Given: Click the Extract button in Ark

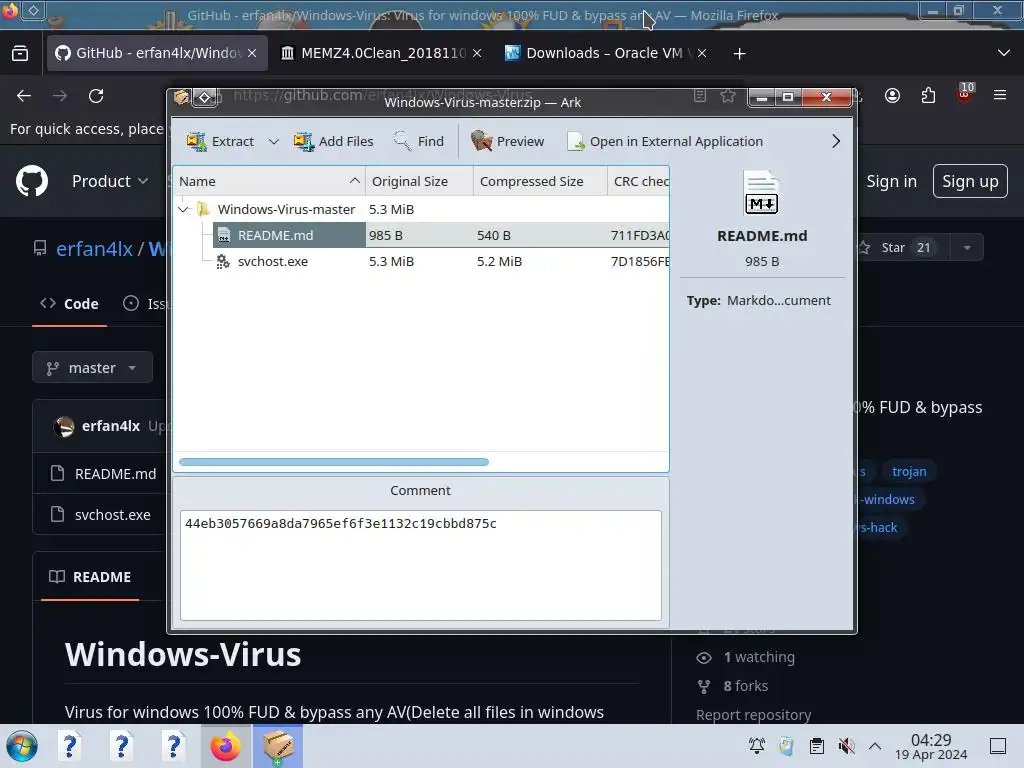Looking at the screenshot, I should (220, 142).
